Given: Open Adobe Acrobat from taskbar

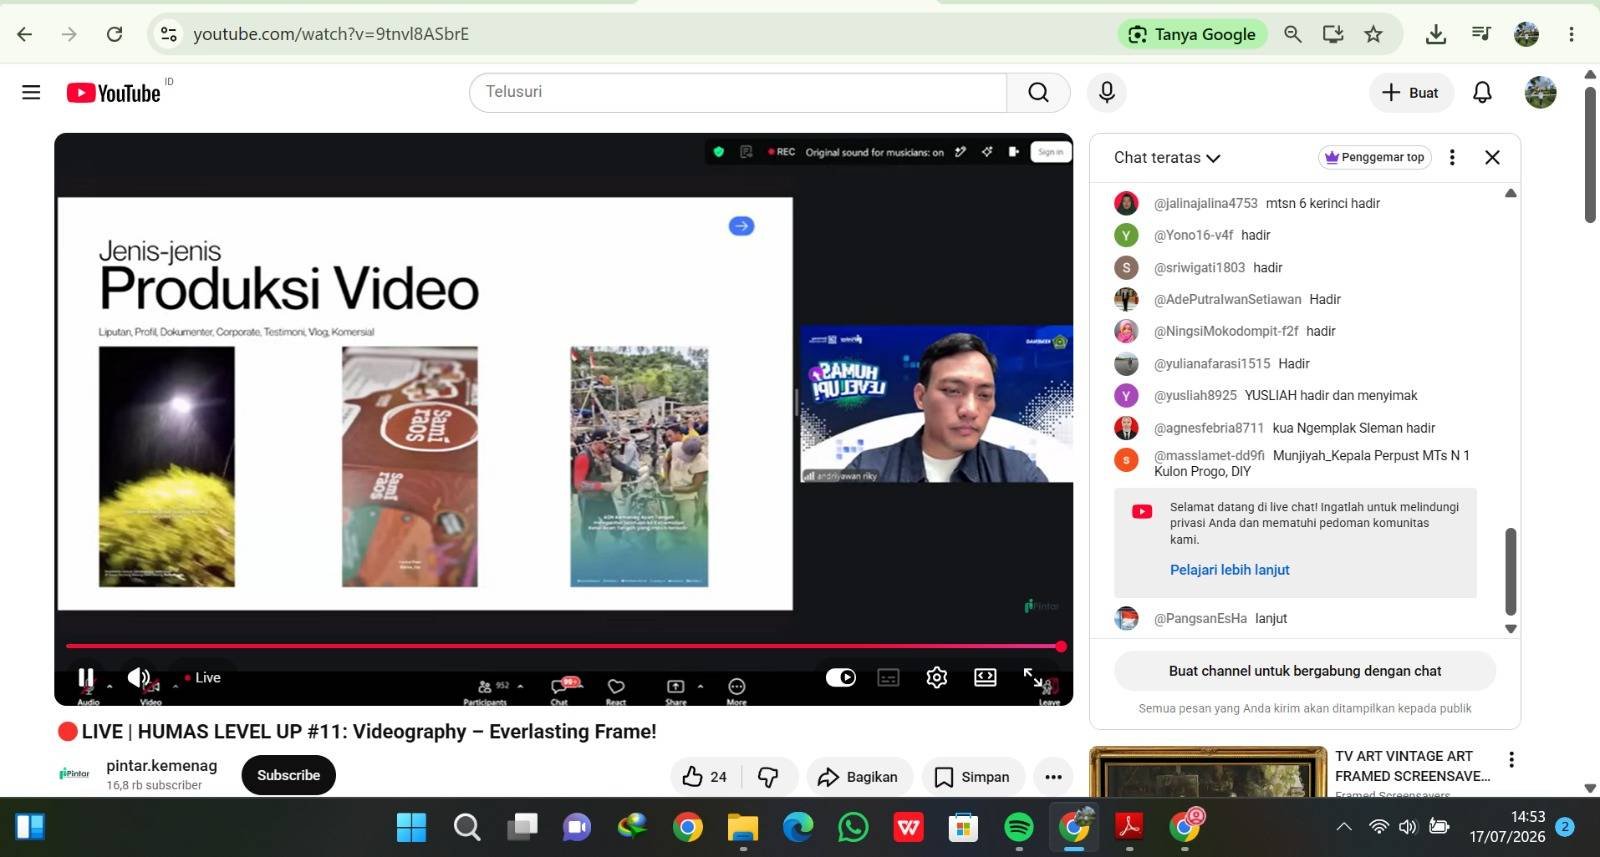Looking at the screenshot, I should [x=1129, y=827].
